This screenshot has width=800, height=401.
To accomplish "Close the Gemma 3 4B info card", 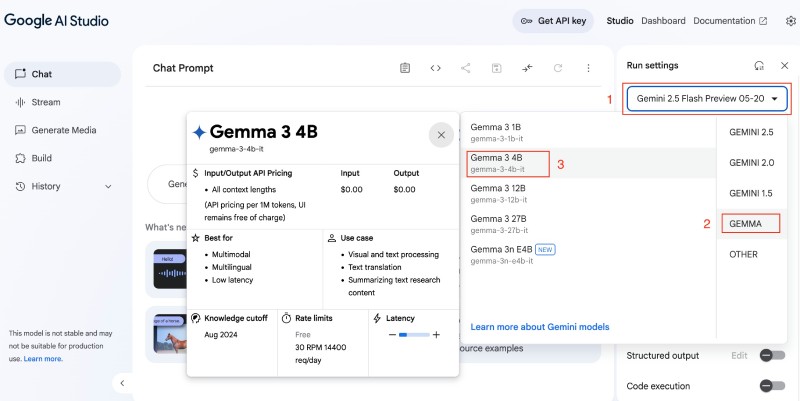I will pyautogui.click(x=441, y=135).
